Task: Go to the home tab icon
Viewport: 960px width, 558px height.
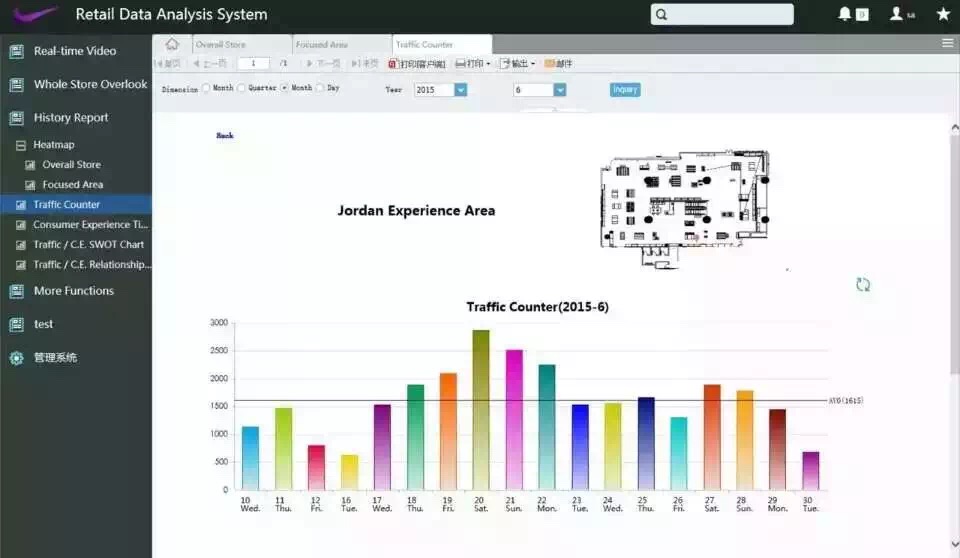Action: pos(172,44)
